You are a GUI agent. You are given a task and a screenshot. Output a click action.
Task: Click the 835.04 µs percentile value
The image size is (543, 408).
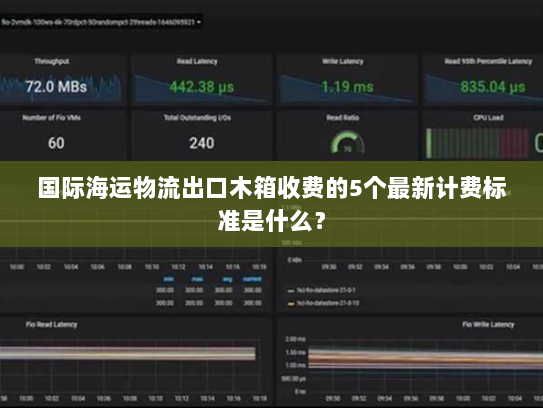[493, 87]
